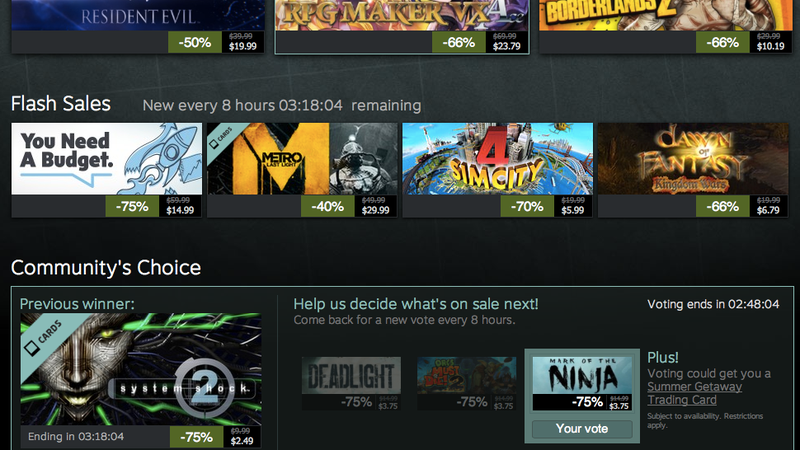Open the Resident Evil sale banner
This screenshot has width=800, height=450.
(x=138, y=15)
